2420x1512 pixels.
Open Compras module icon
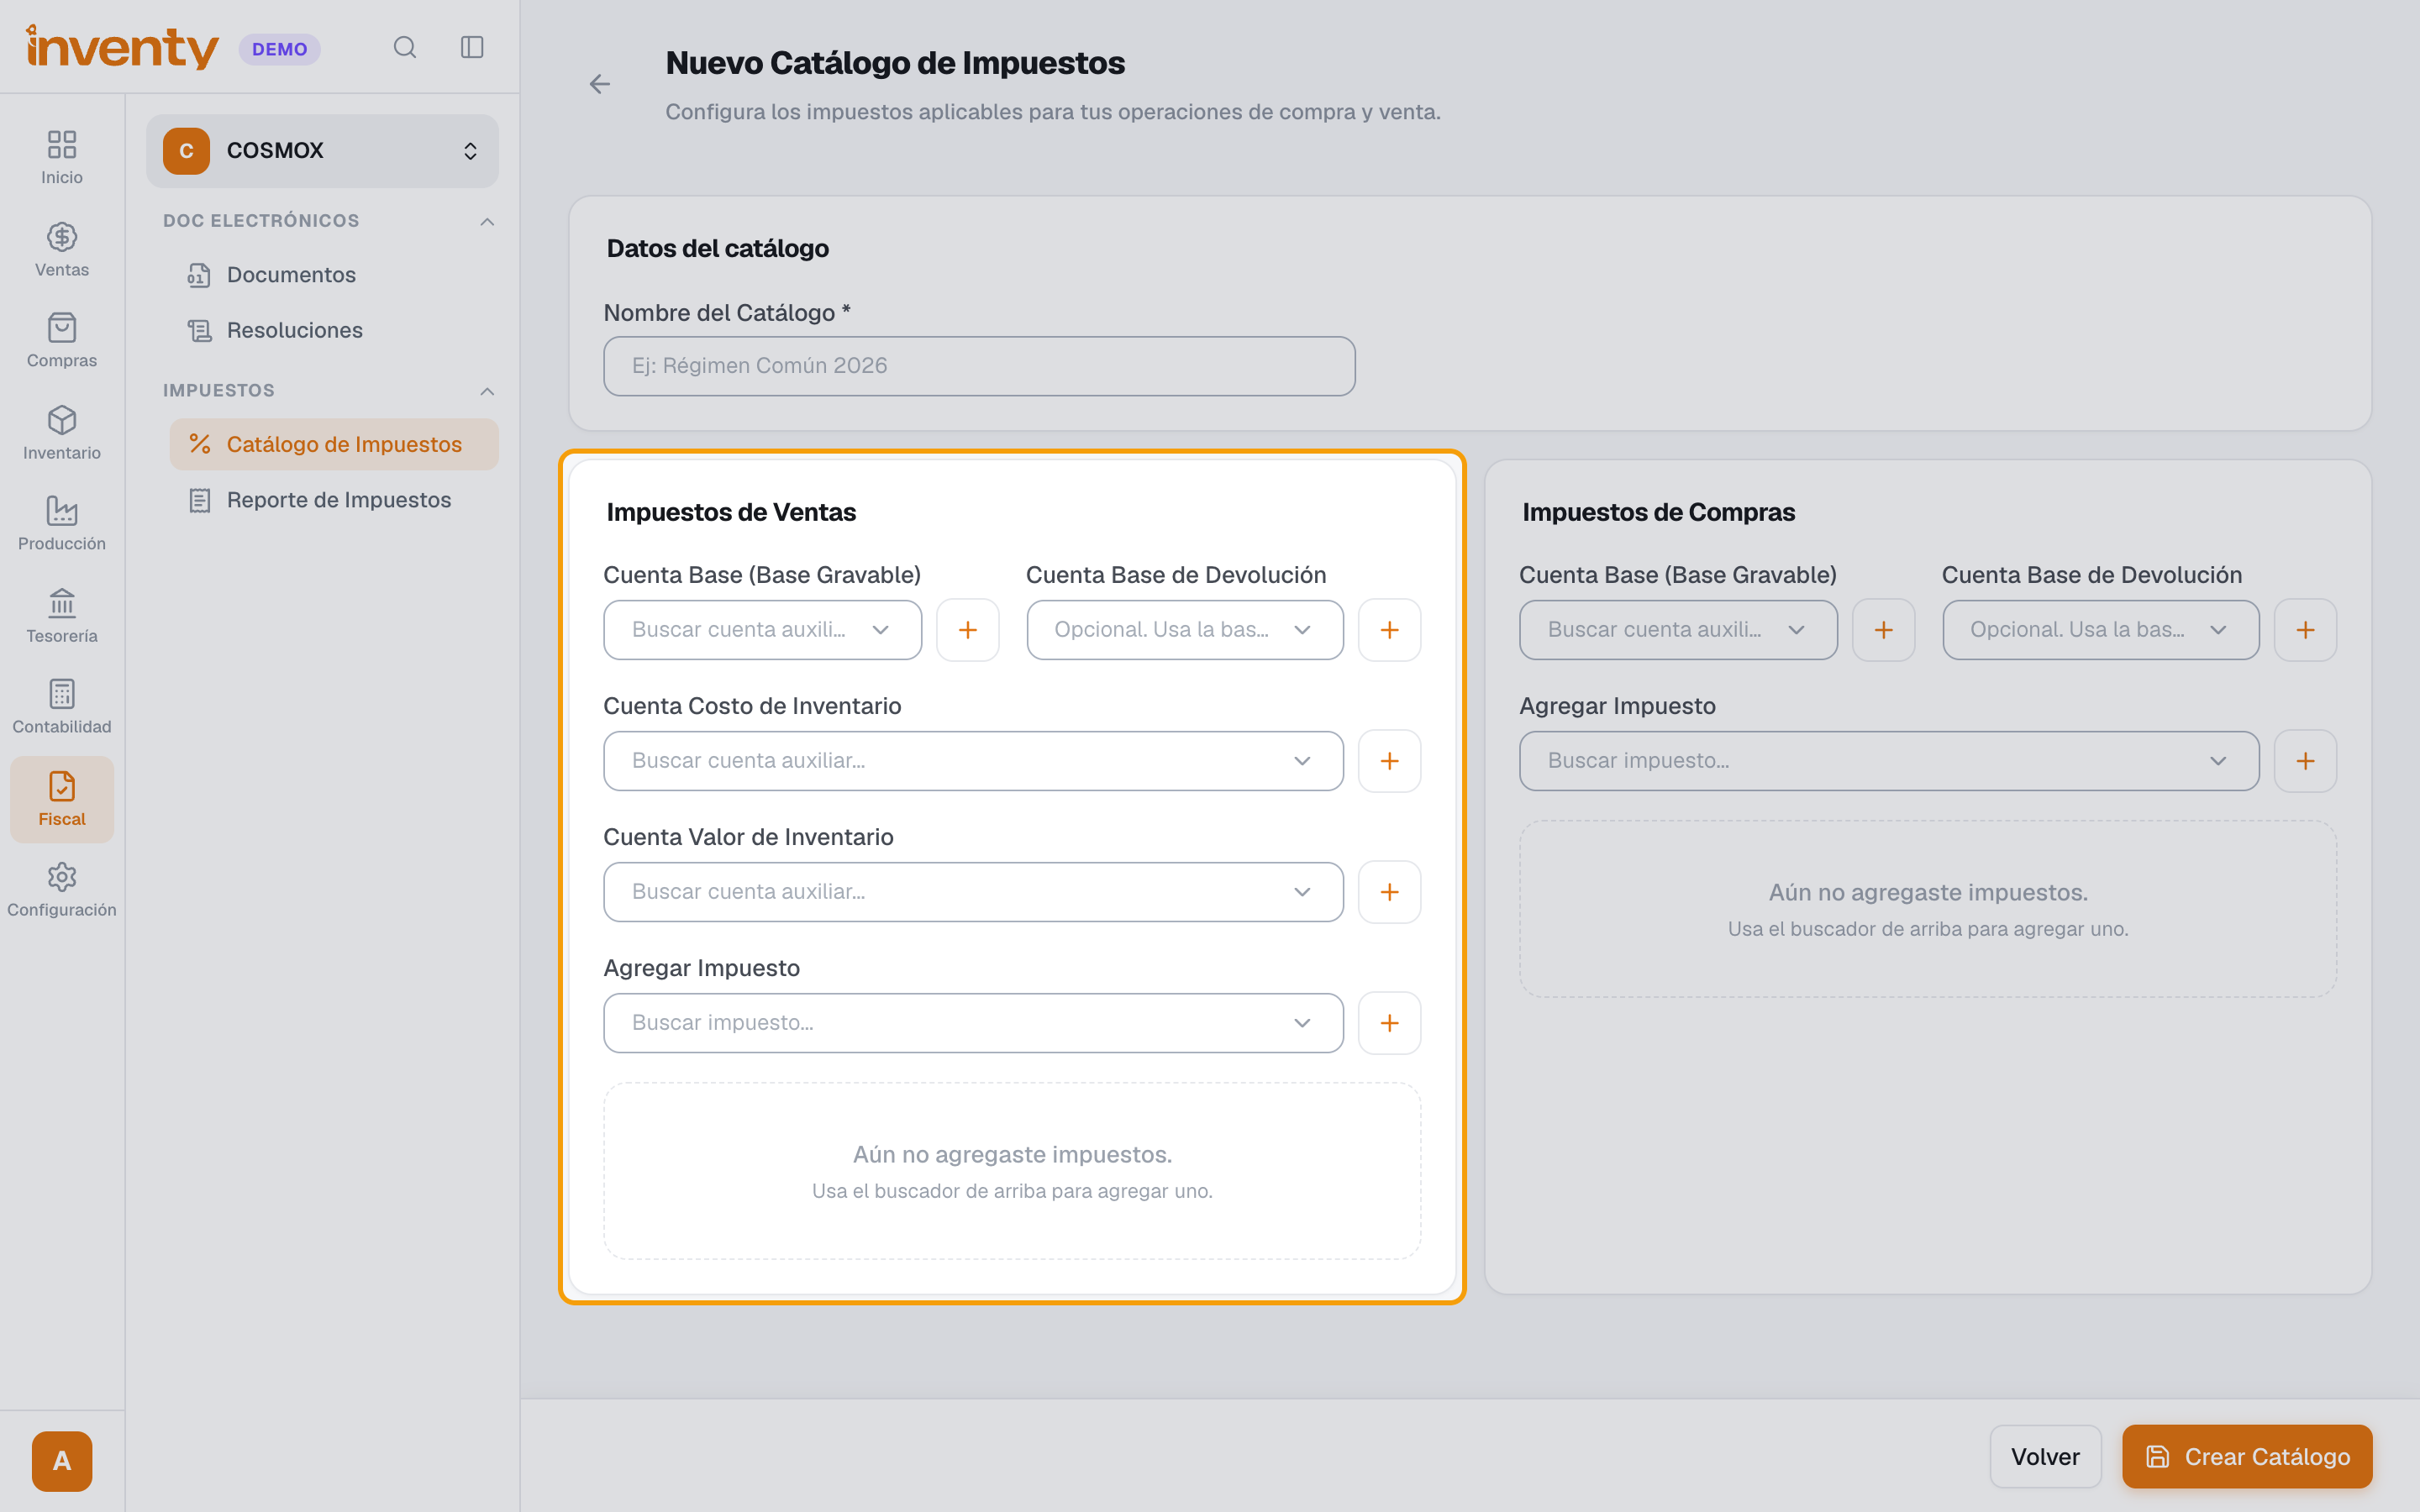62,341
